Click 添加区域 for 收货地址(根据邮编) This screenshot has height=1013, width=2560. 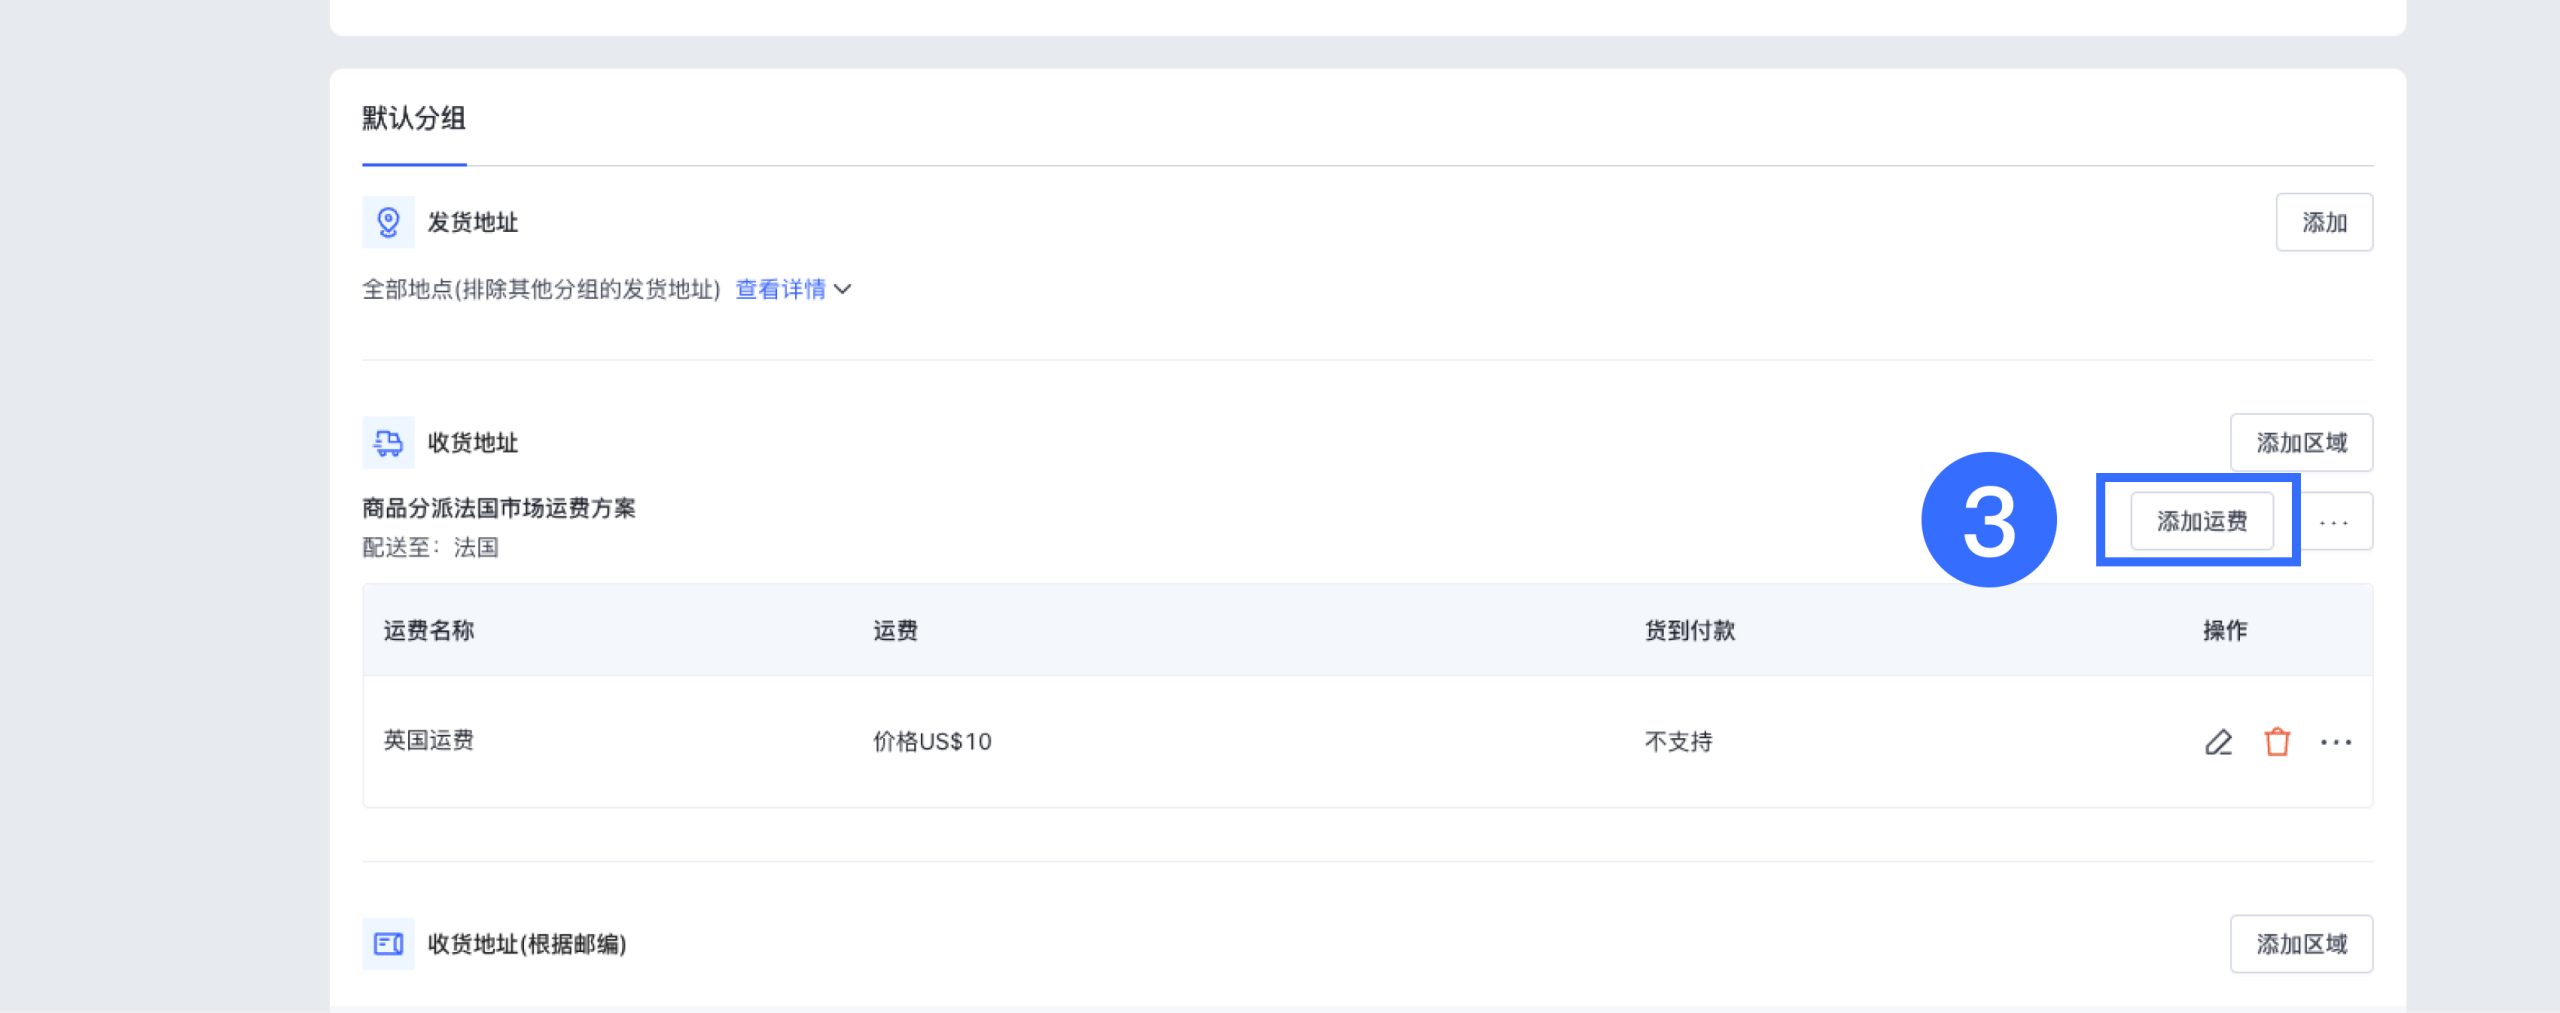tap(2301, 944)
